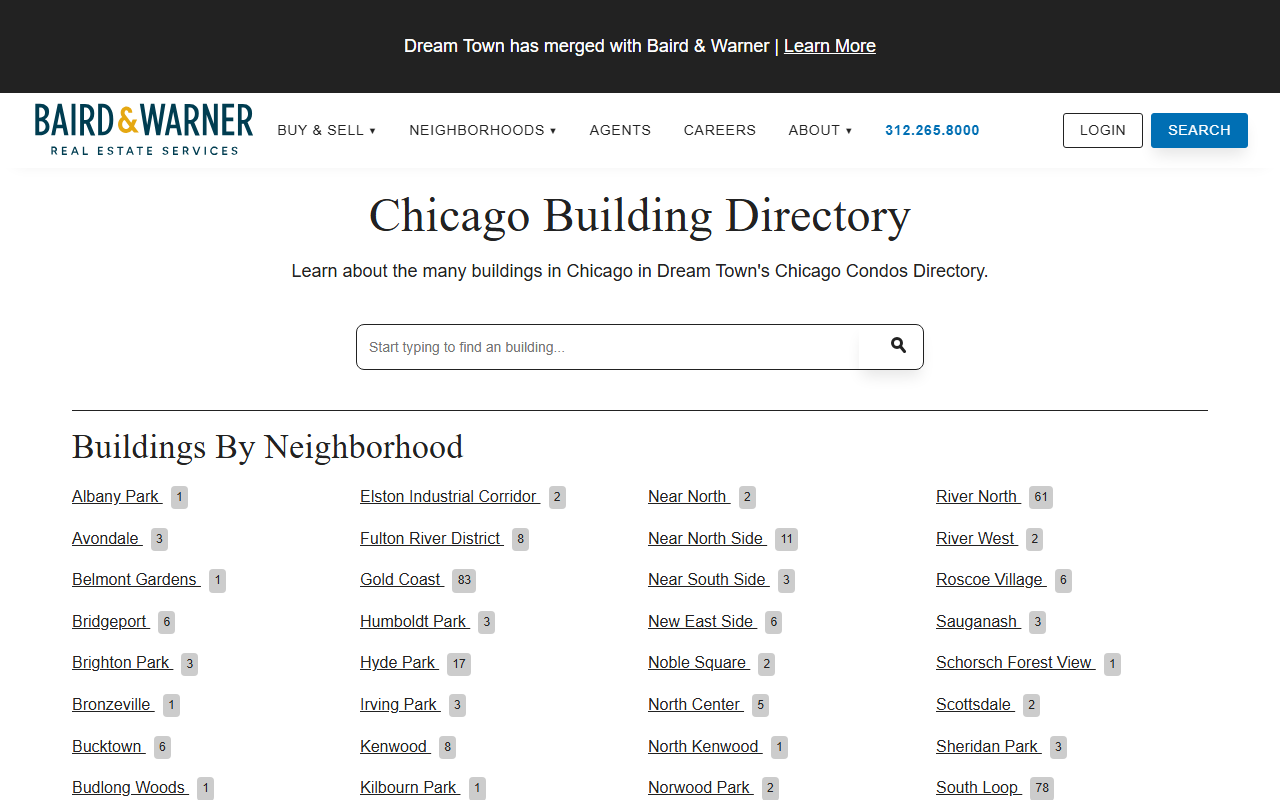
Task: Click the magnifier search icon button
Action: [898, 346]
